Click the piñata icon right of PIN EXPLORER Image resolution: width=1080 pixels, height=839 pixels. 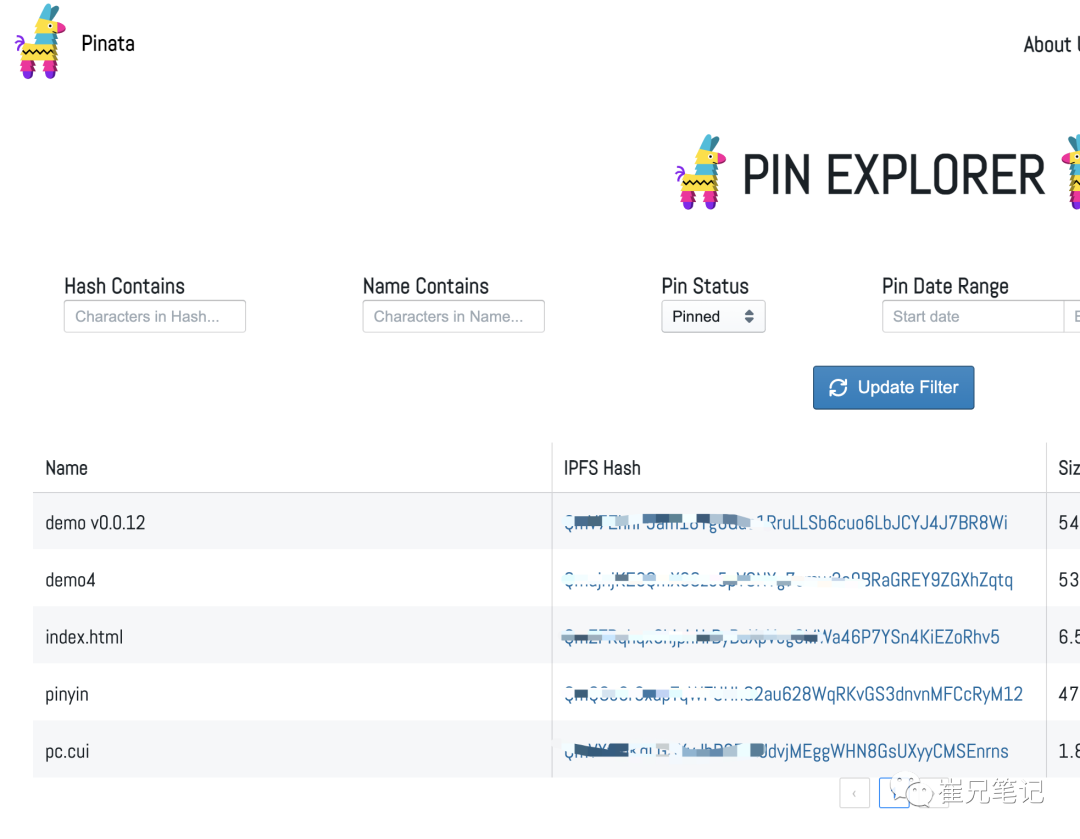pos(1071,172)
